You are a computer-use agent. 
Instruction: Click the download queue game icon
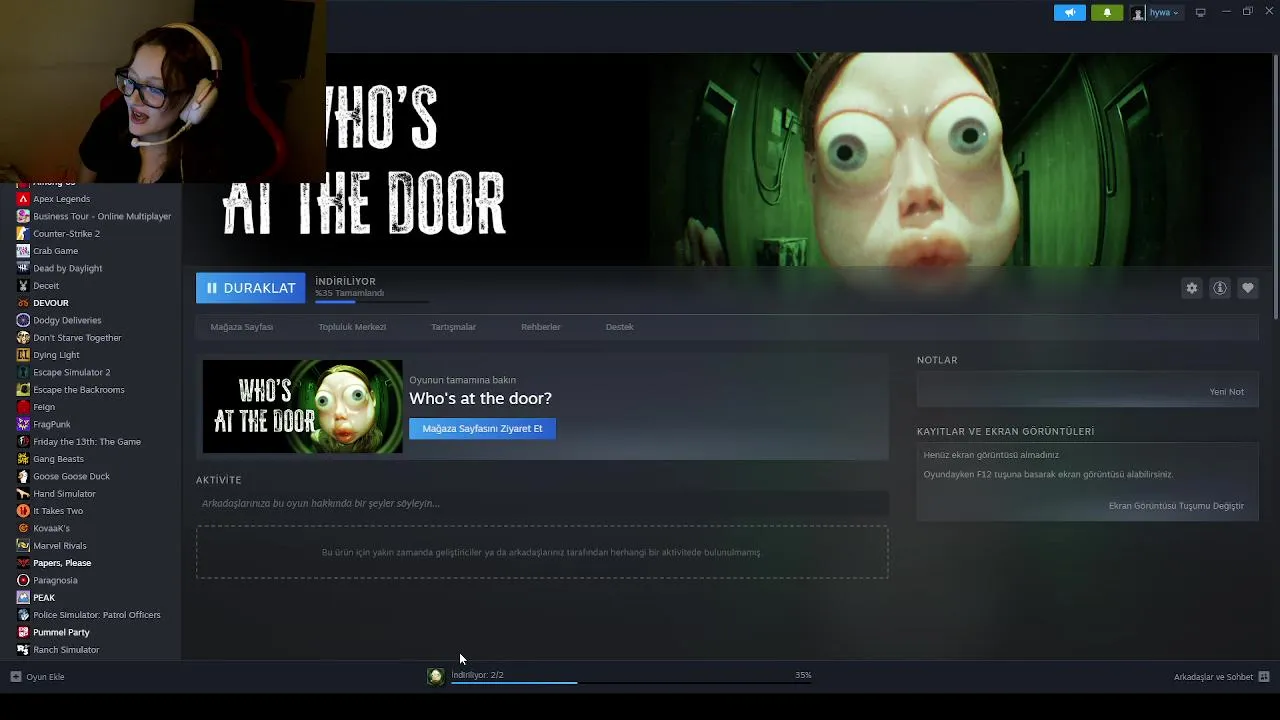[x=435, y=677]
